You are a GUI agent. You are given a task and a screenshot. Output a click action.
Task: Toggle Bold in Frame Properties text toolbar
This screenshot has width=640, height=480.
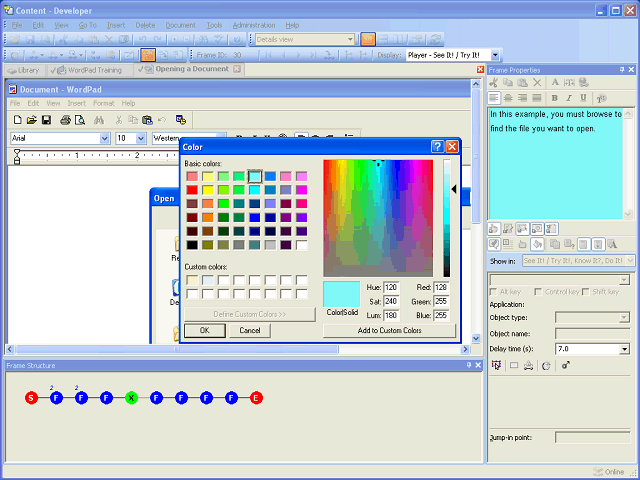tap(554, 98)
